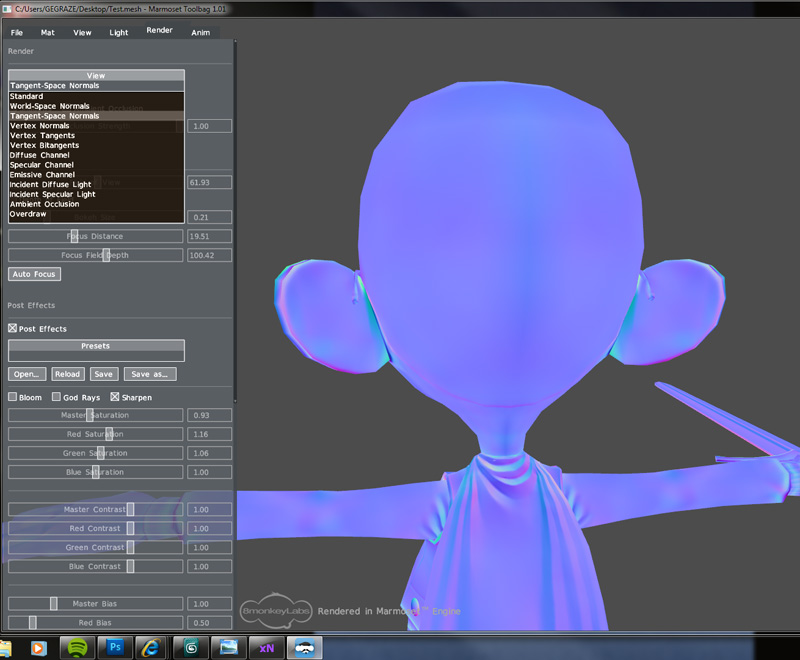Click the Open... preset button

click(27, 374)
